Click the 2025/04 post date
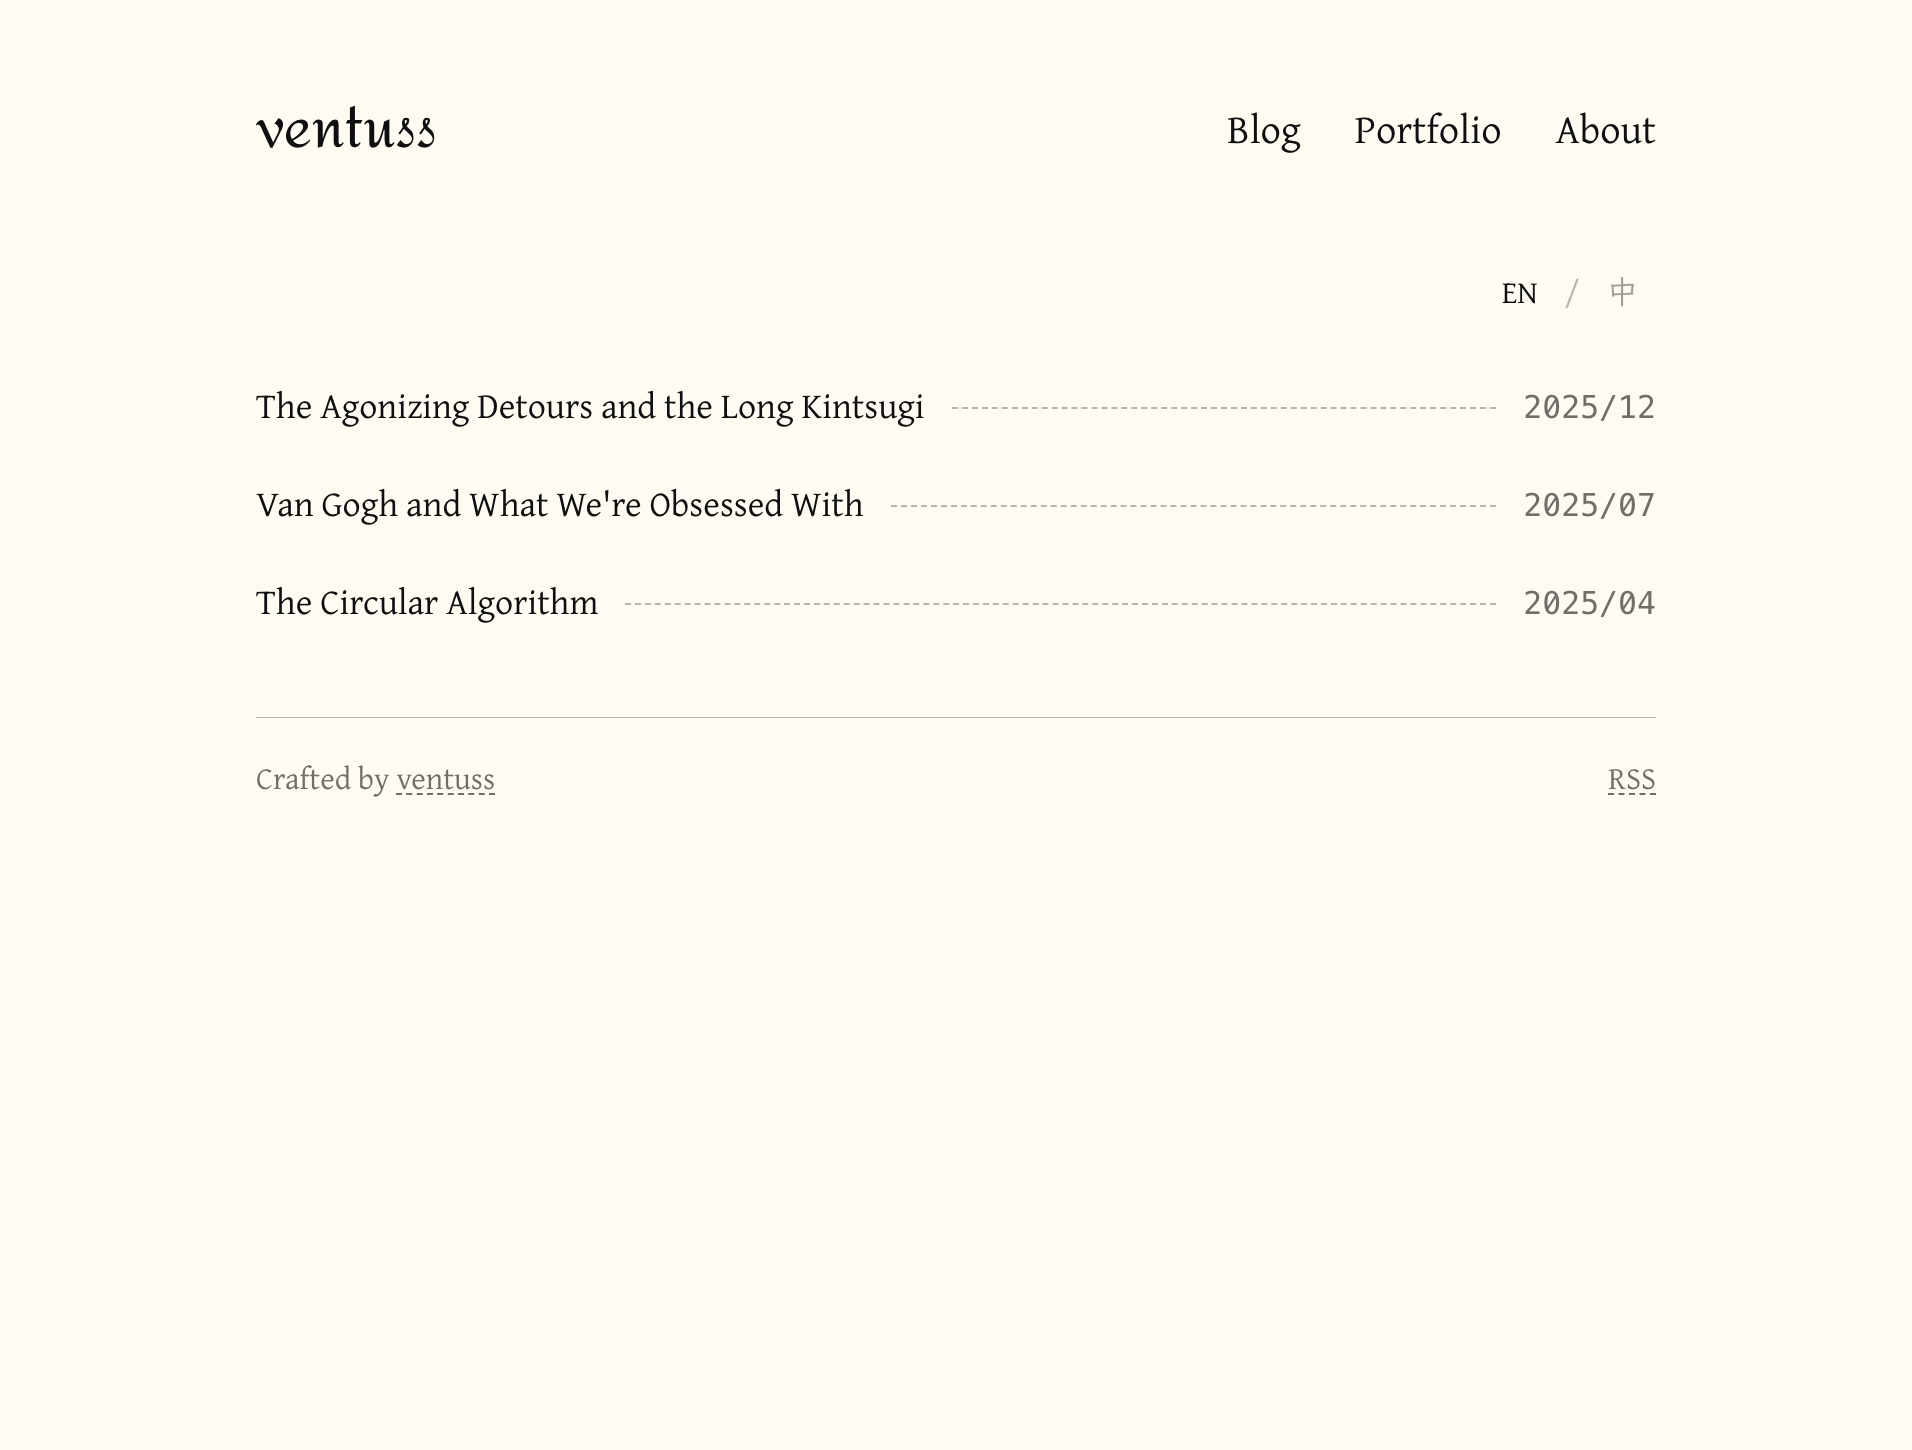 [1588, 603]
